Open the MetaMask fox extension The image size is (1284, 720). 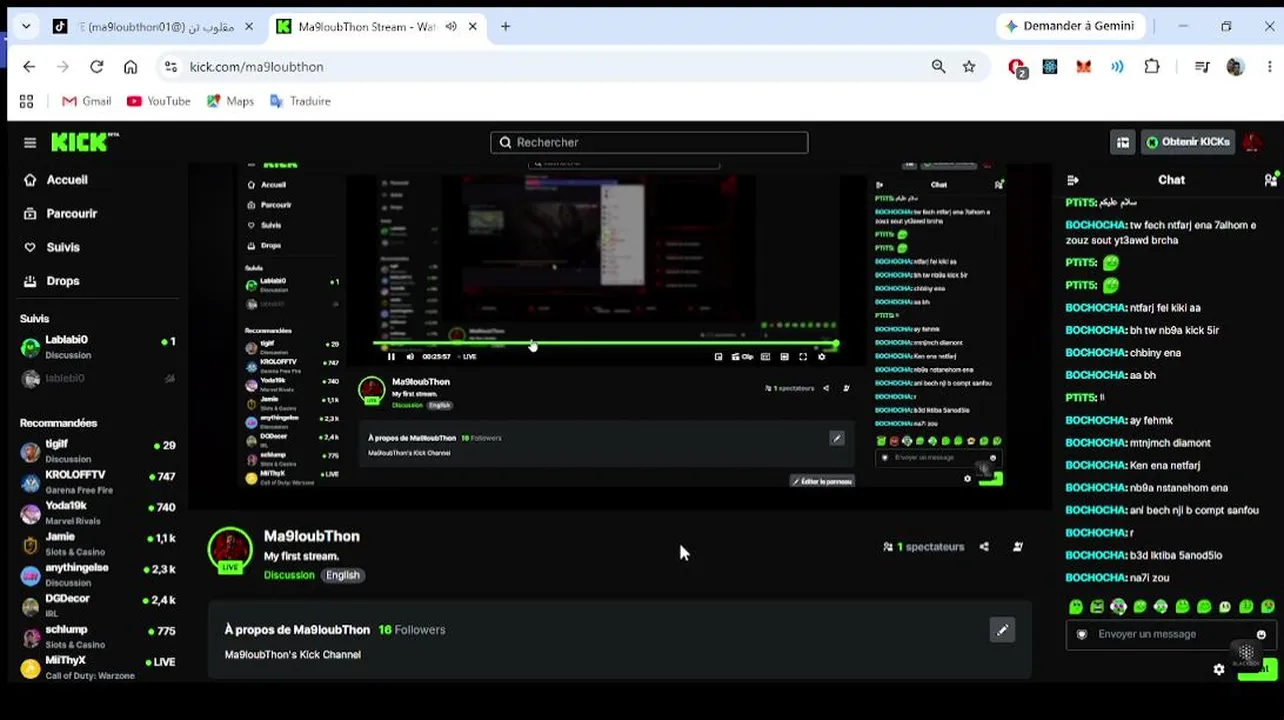coord(1084,67)
